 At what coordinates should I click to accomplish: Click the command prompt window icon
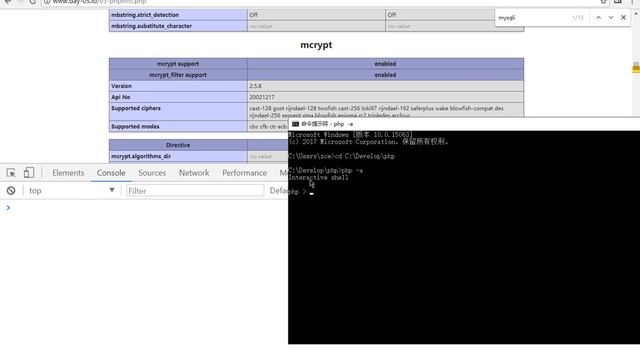click(x=296, y=124)
